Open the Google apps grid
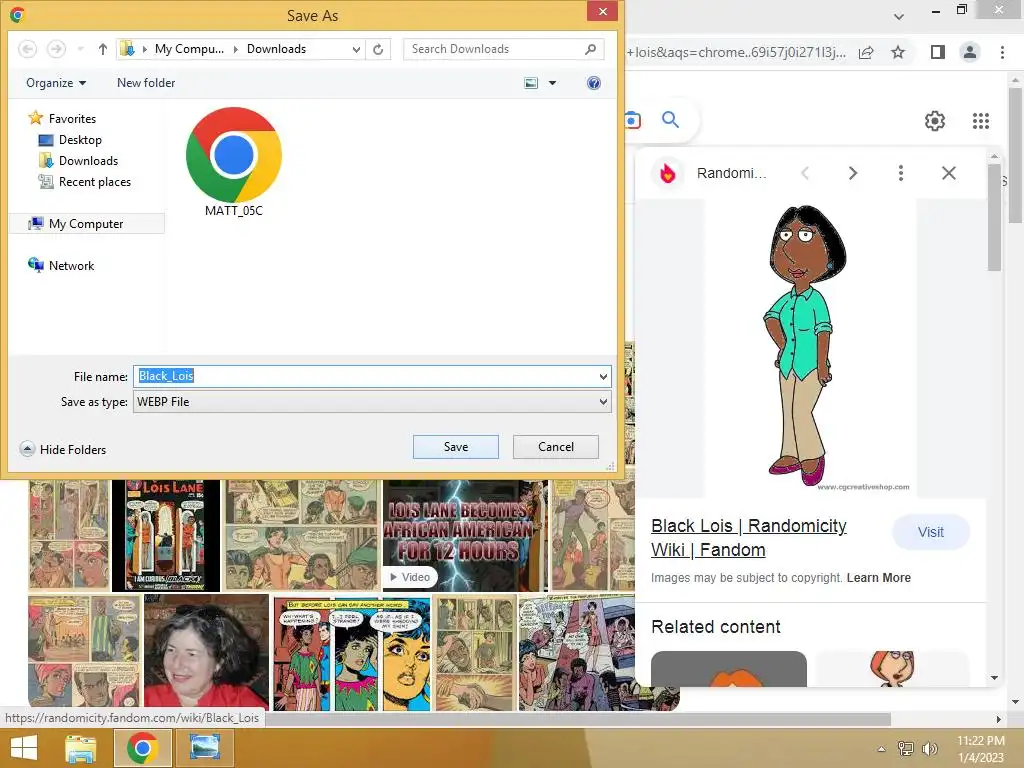1024x768 pixels. (980, 121)
